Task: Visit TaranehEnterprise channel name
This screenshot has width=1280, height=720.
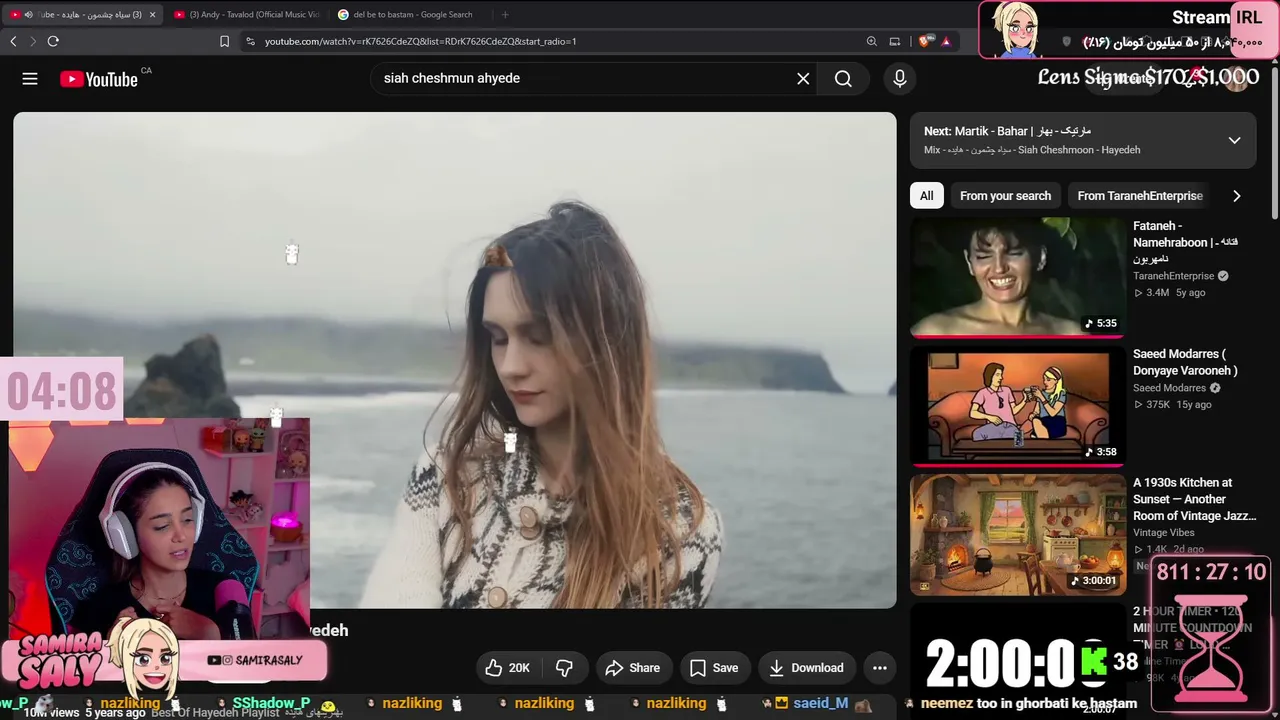Action: 1173,276
